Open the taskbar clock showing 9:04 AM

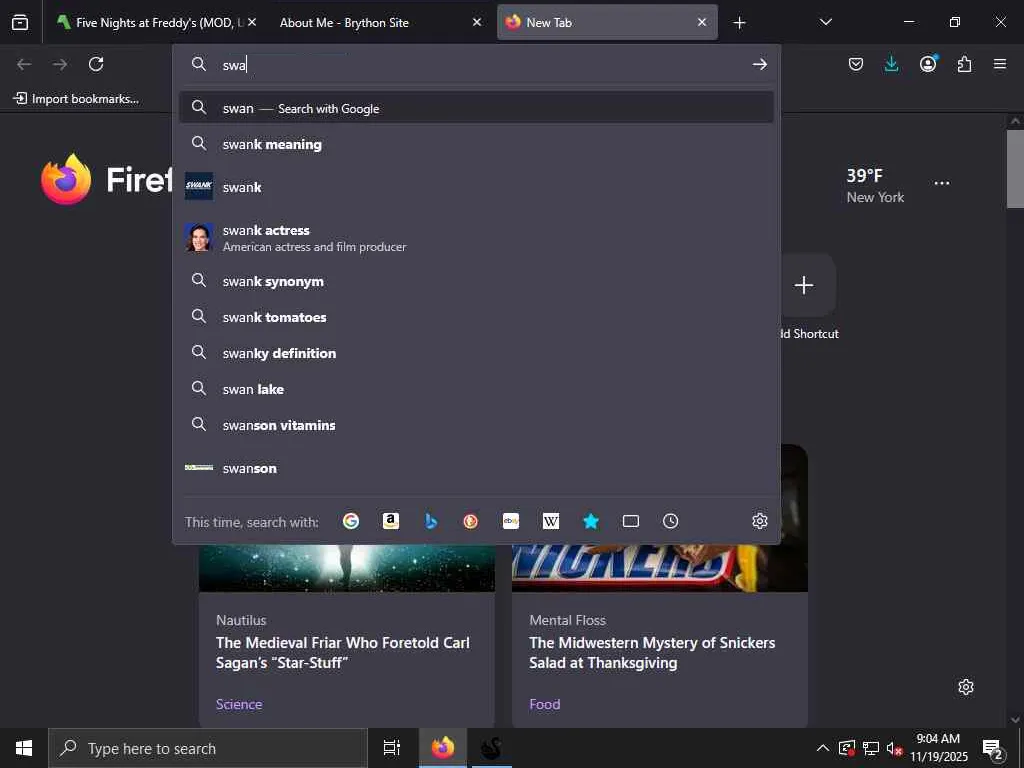938,748
